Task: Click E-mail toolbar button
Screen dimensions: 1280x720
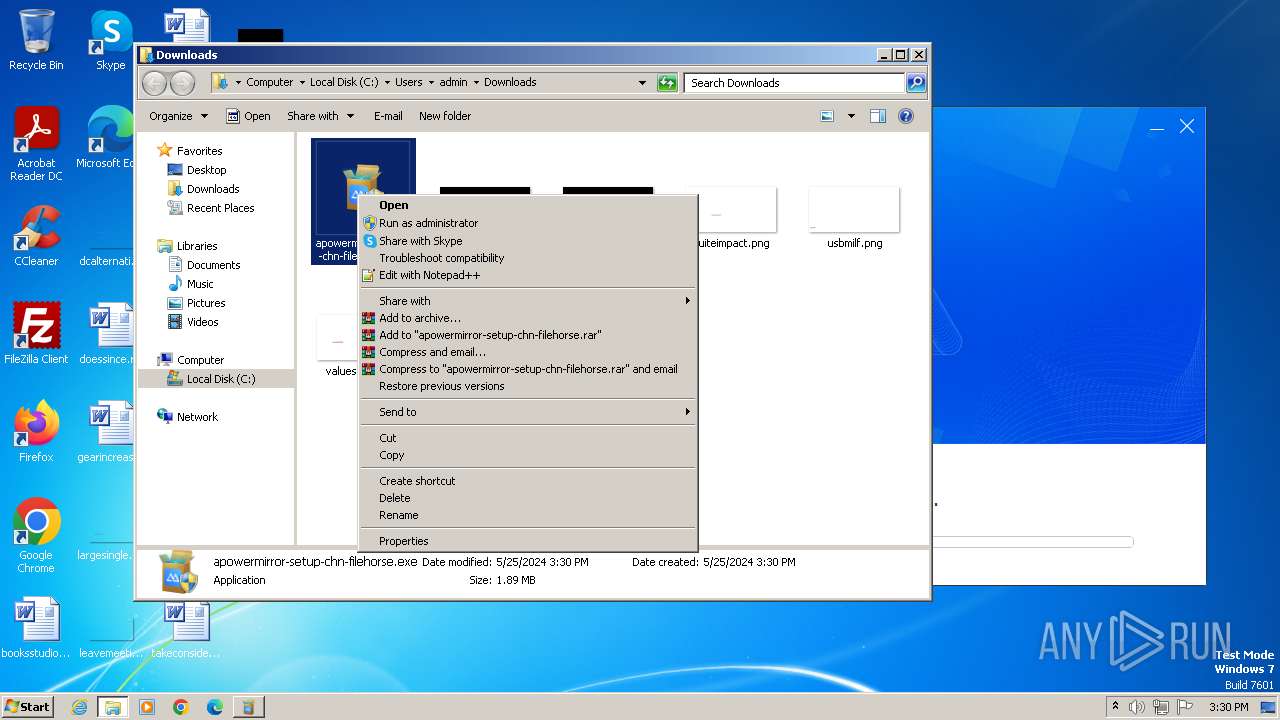Action: pos(388,116)
